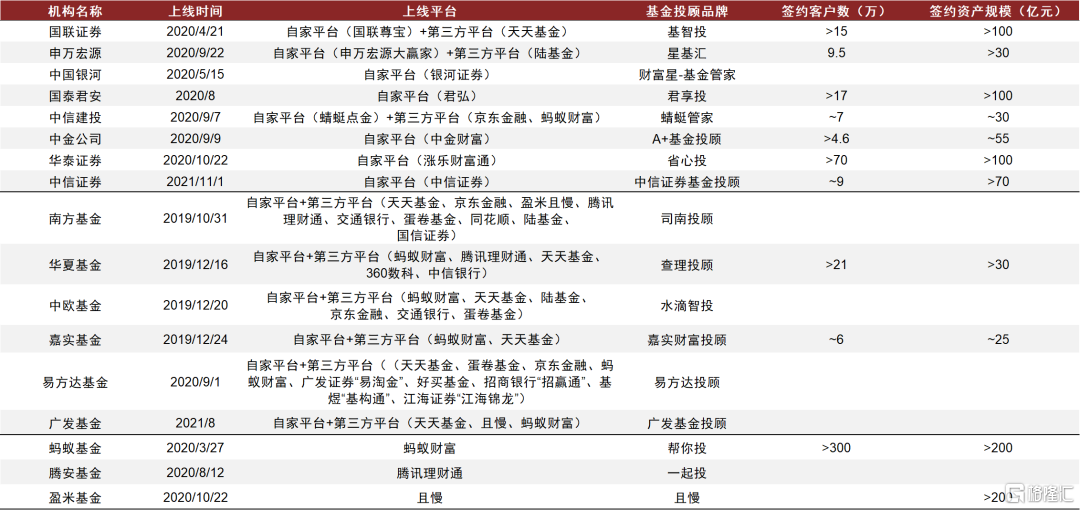Click the 蜻蜓管家 brand cell
Viewport: 1080px width, 510px height.
click(687, 117)
